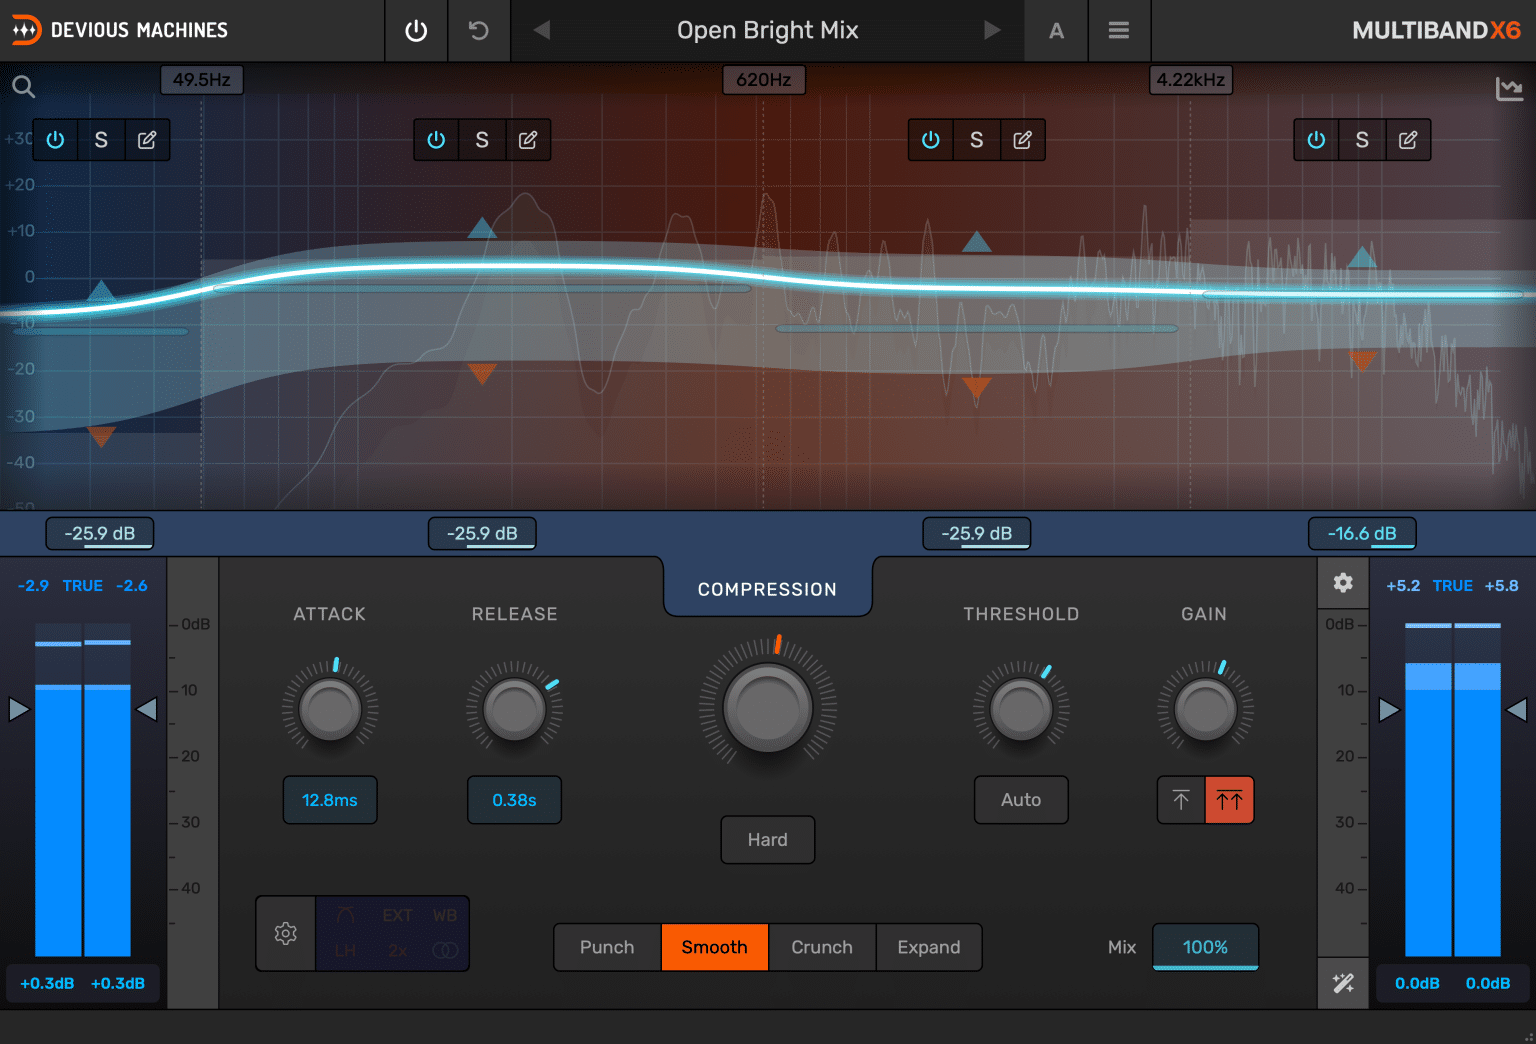1536x1044 pixels.
Task: Switch auto-gain to single arrow mode
Action: click(x=1181, y=800)
